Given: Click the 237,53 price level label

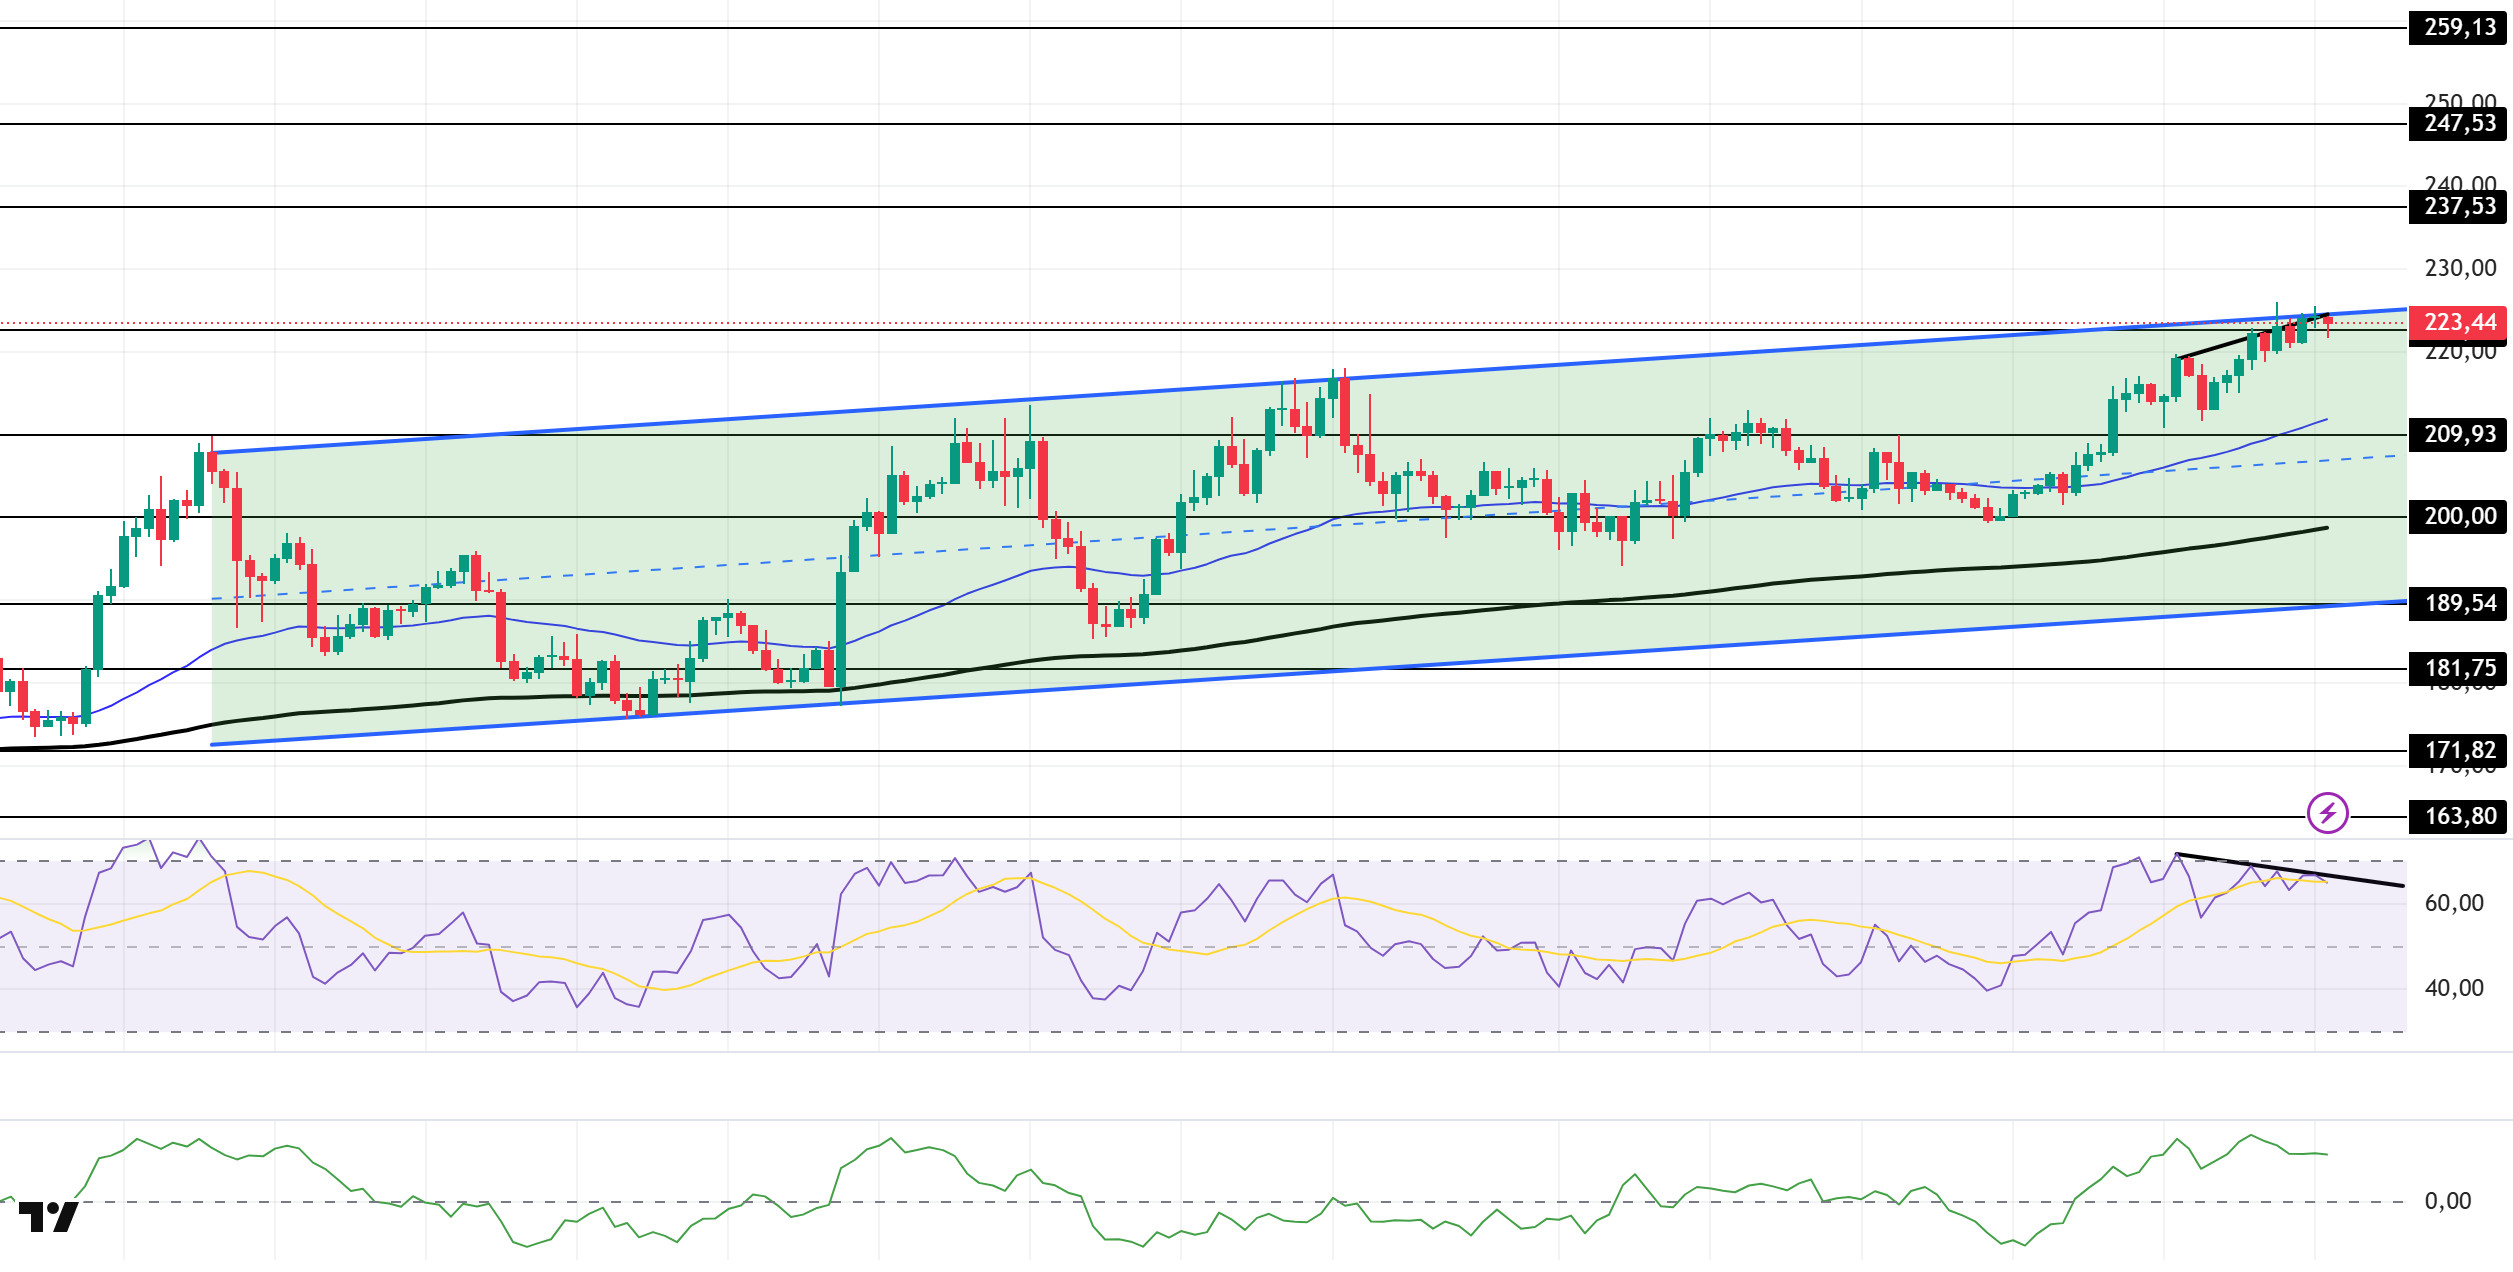Looking at the screenshot, I should [x=2459, y=207].
